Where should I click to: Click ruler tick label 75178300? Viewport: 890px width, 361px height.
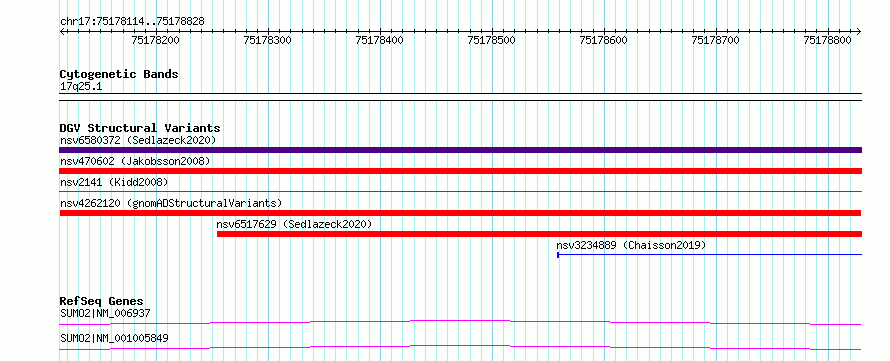click(x=267, y=40)
